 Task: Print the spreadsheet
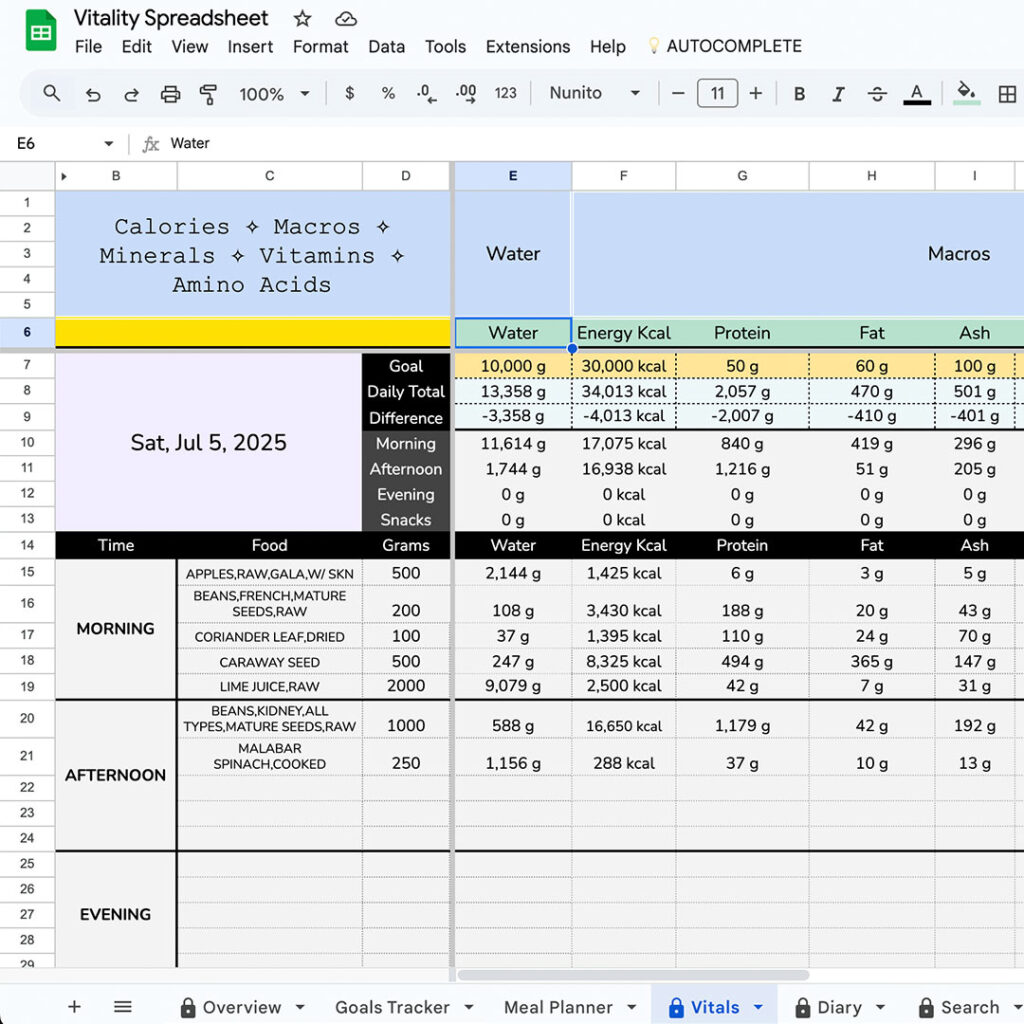pyautogui.click(x=170, y=94)
